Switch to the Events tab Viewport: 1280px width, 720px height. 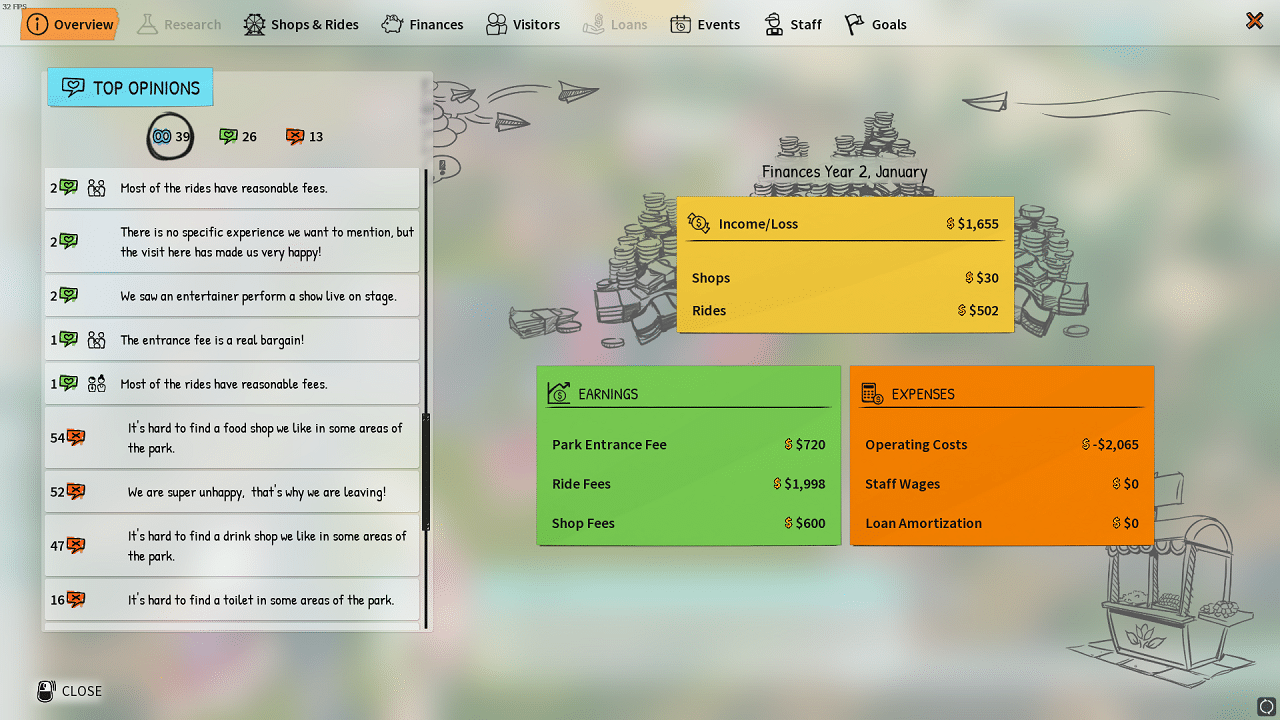tap(705, 24)
